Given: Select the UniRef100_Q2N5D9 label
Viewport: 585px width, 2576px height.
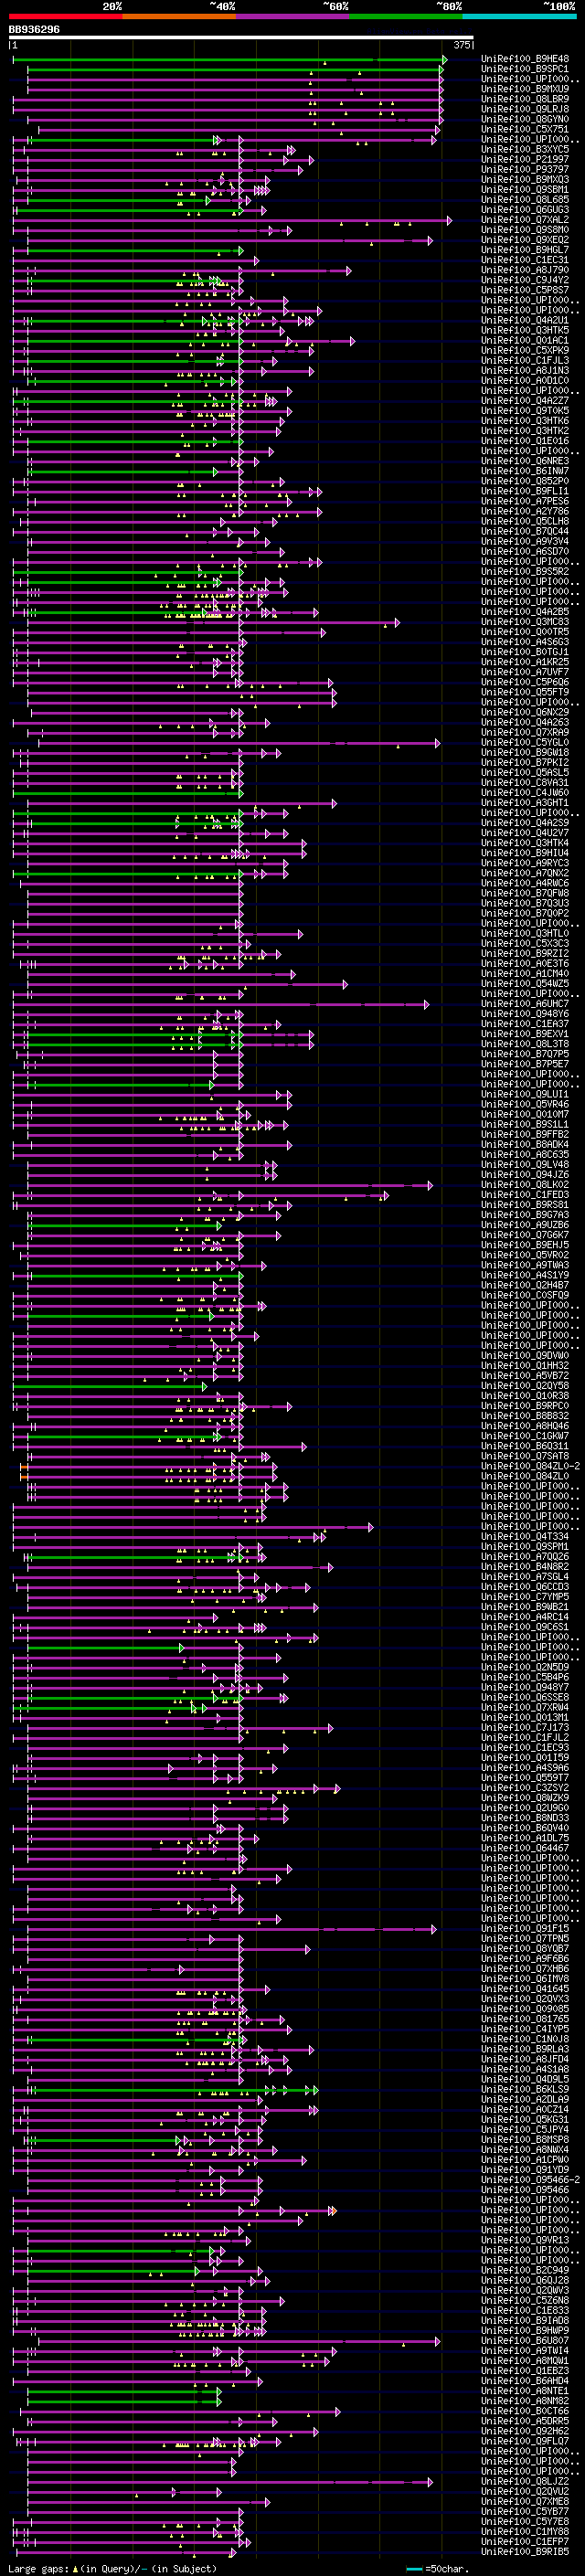Looking at the screenshot, I should (525, 1667).
